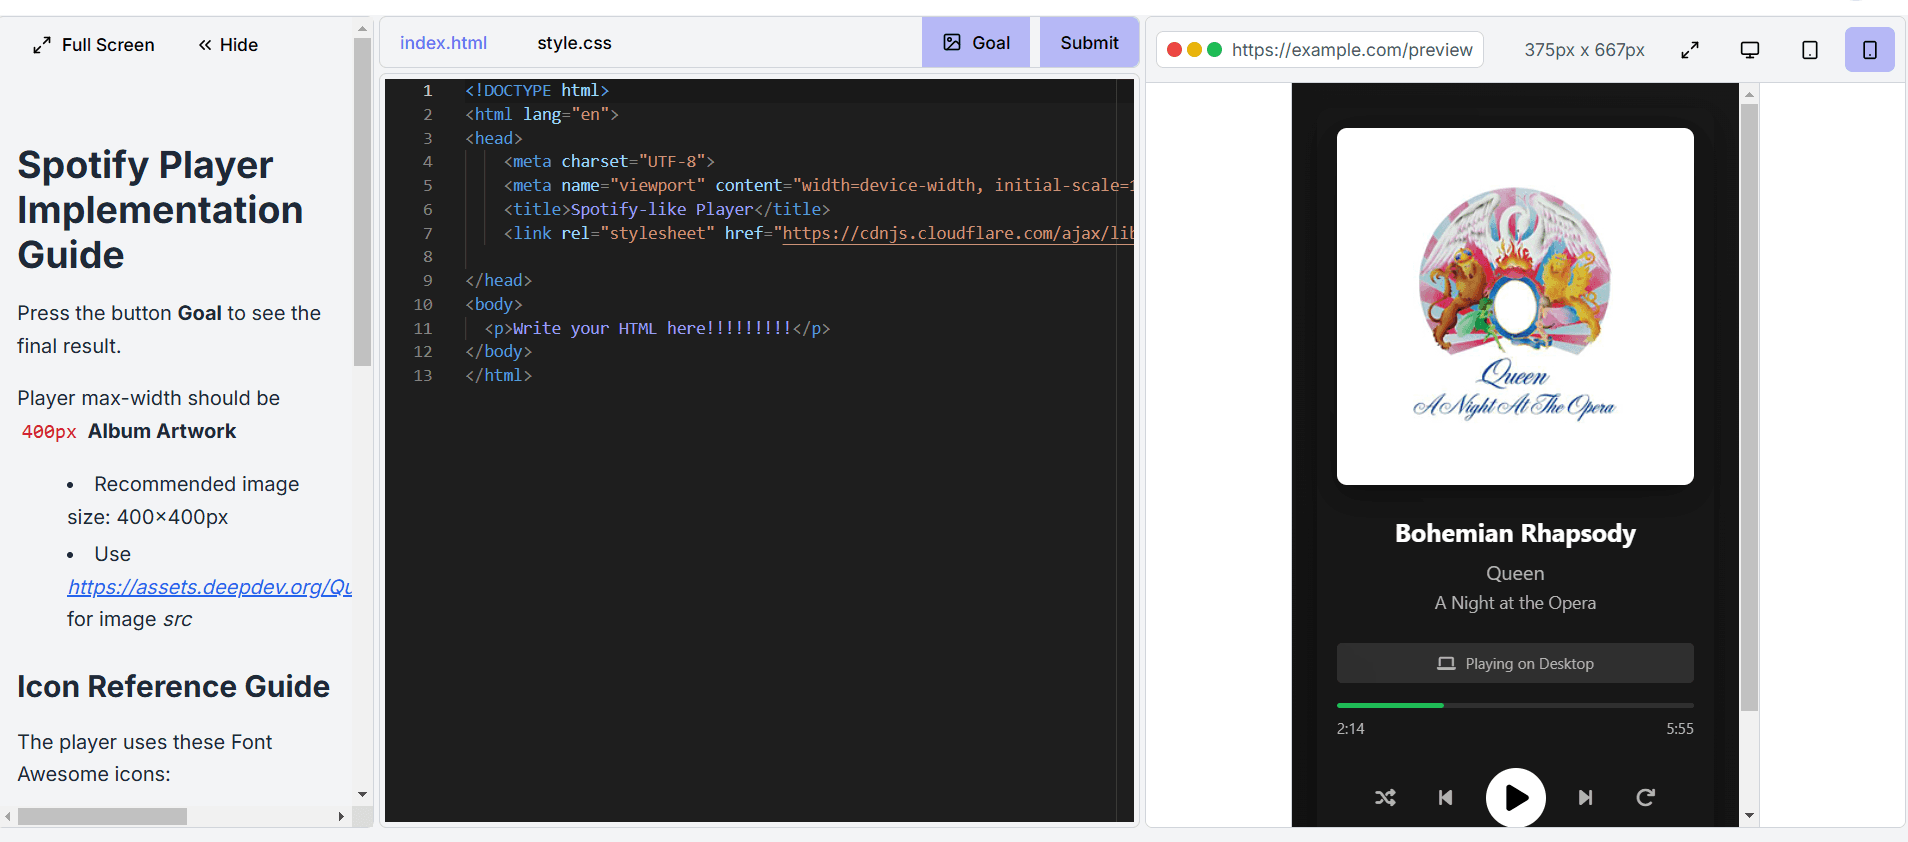Click line number 13 in the gutter
The width and height of the screenshot is (1908, 842).
tap(423, 375)
